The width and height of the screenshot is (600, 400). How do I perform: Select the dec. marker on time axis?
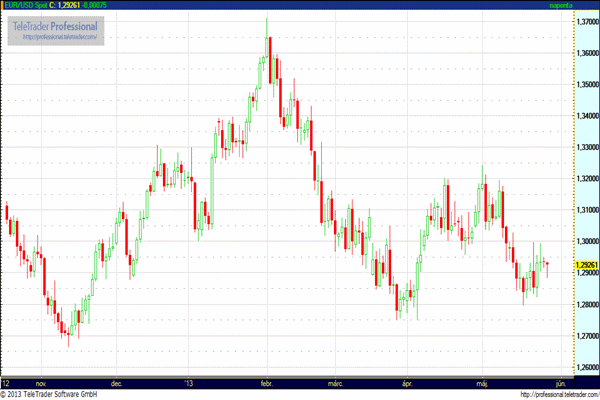(x=117, y=383)
